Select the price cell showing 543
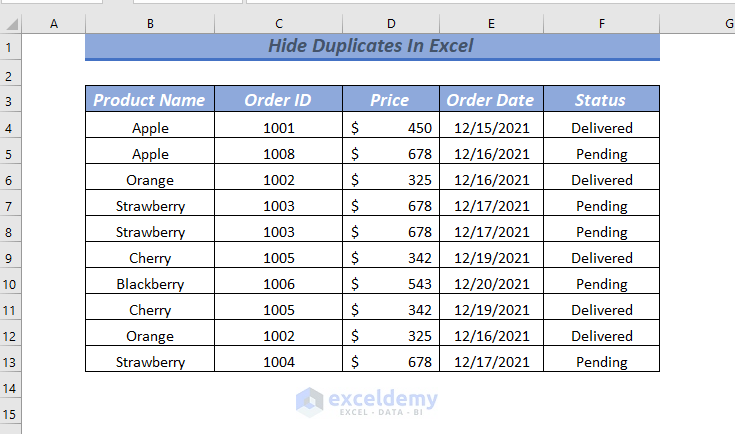This screenshot has width=735, height=434. click(391, 284)
